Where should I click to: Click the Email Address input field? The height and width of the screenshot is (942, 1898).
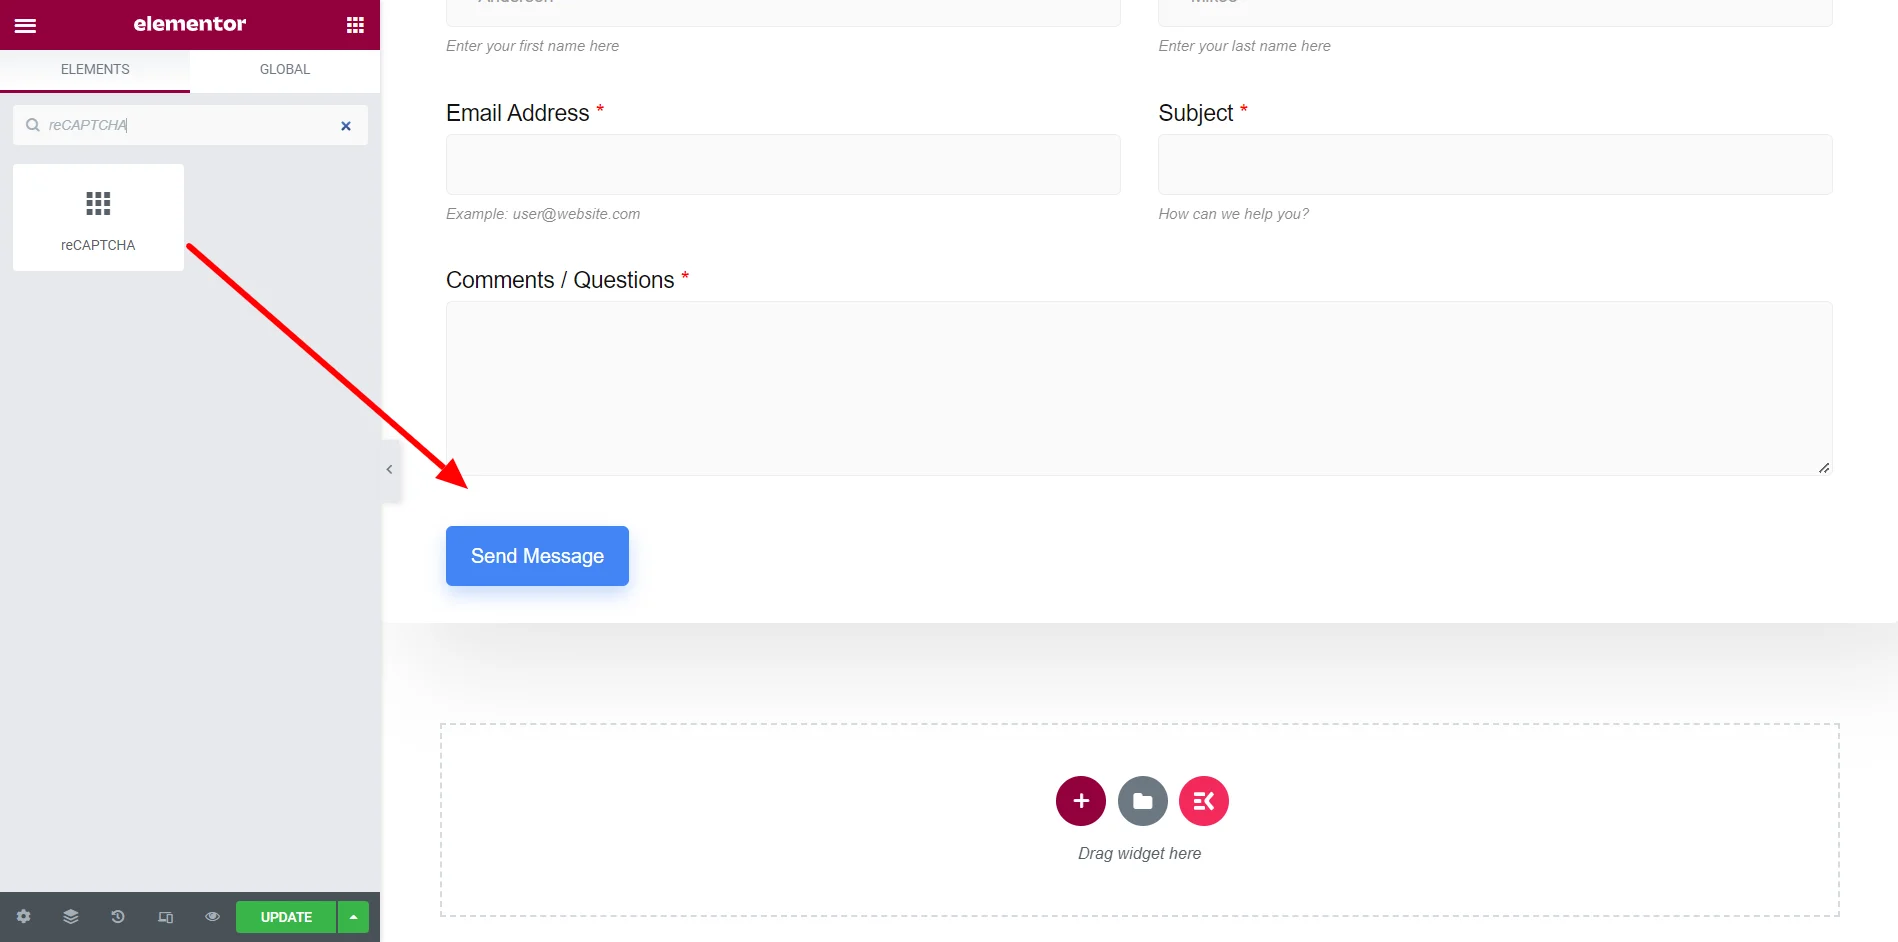pyautogui.click(x=783, y=165)
